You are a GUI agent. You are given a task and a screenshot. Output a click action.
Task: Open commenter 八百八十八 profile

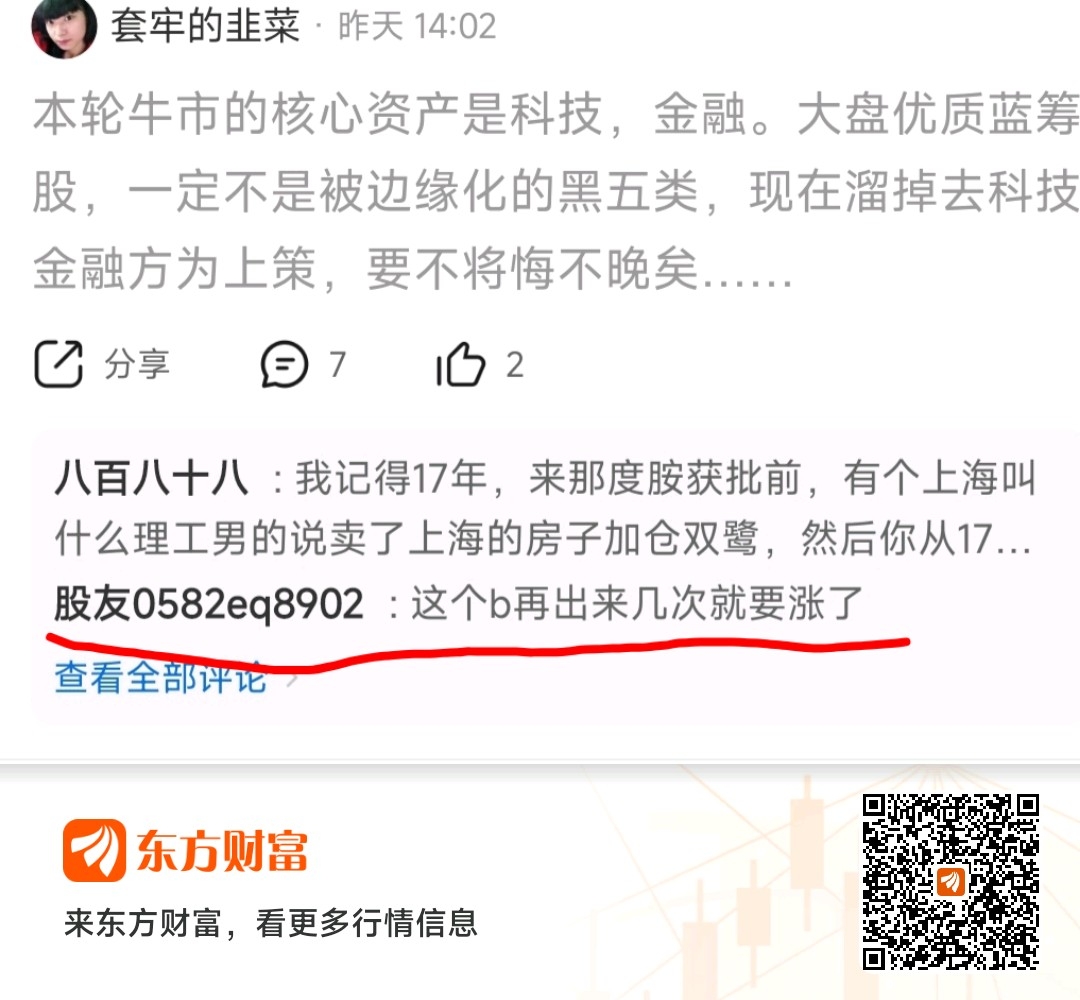pos(152,477)
